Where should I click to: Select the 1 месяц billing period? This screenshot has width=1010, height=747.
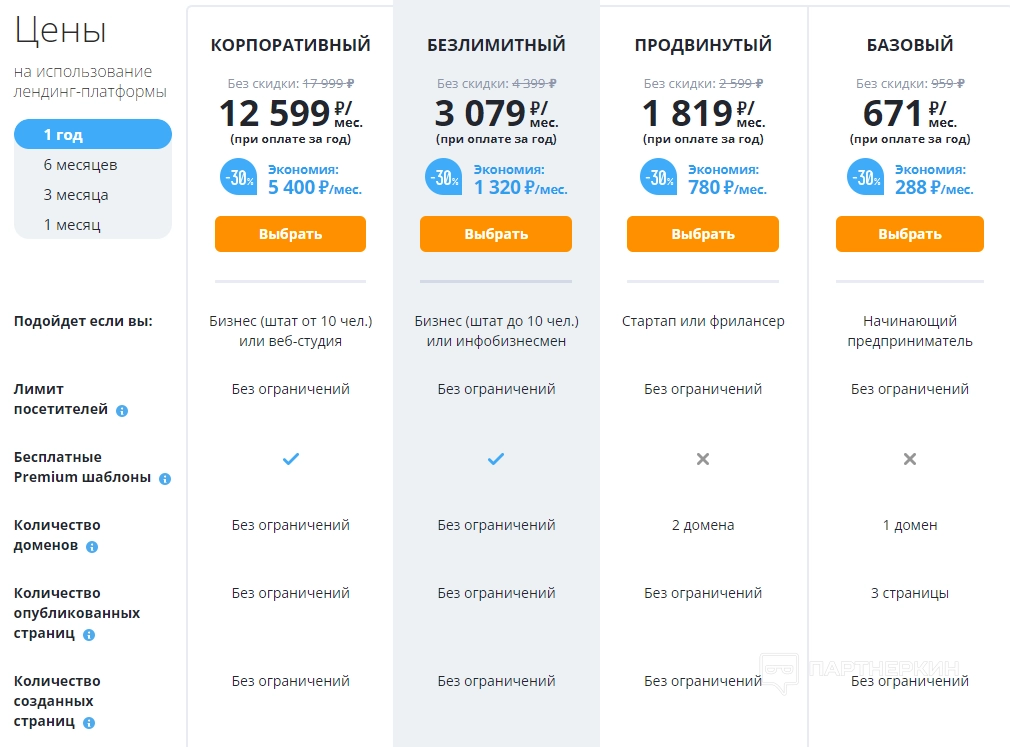point(93,225)
